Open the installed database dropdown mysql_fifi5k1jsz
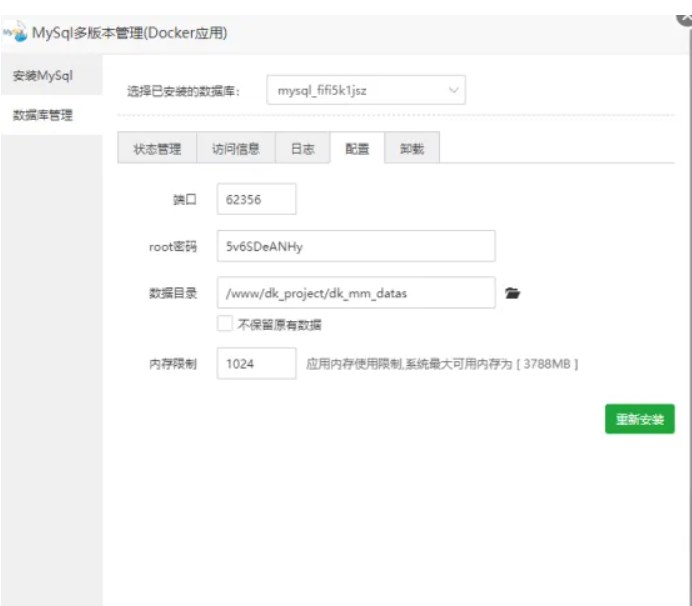 point(365,90)
